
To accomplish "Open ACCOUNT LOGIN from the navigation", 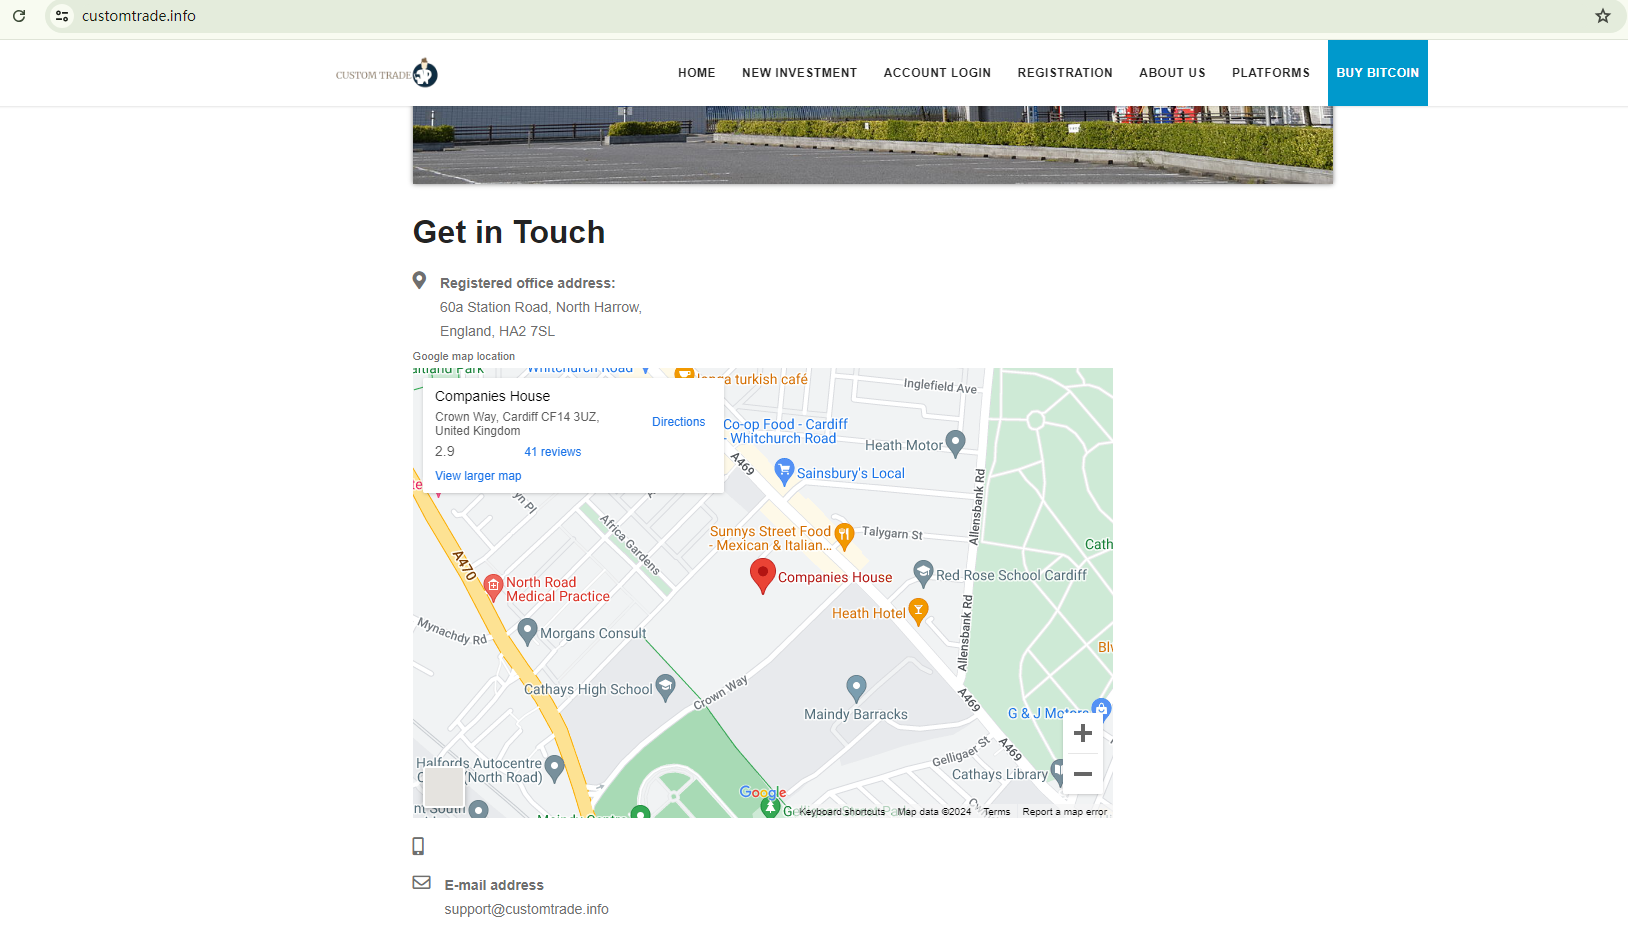I will point(938,73).
